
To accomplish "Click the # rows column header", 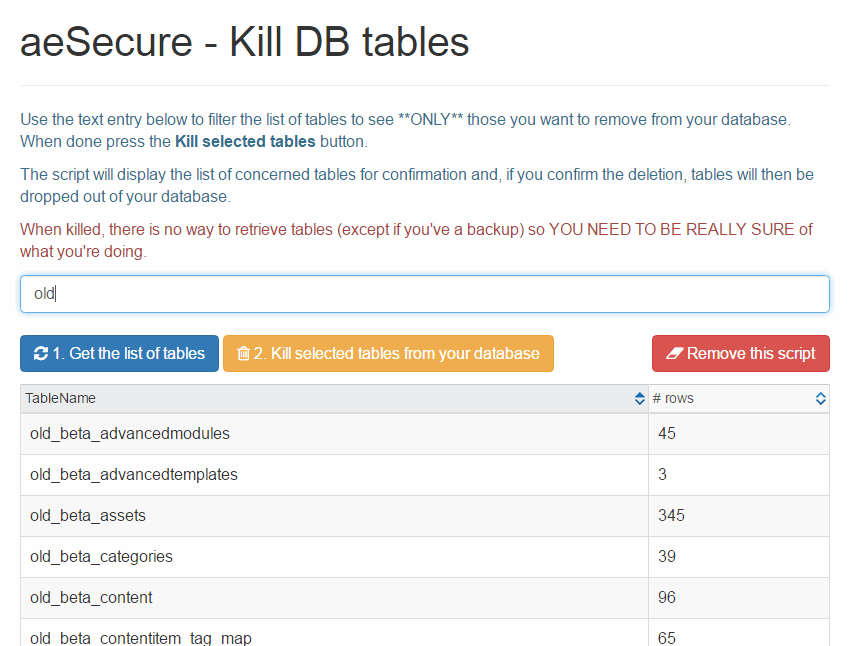I will click(739, 398).
